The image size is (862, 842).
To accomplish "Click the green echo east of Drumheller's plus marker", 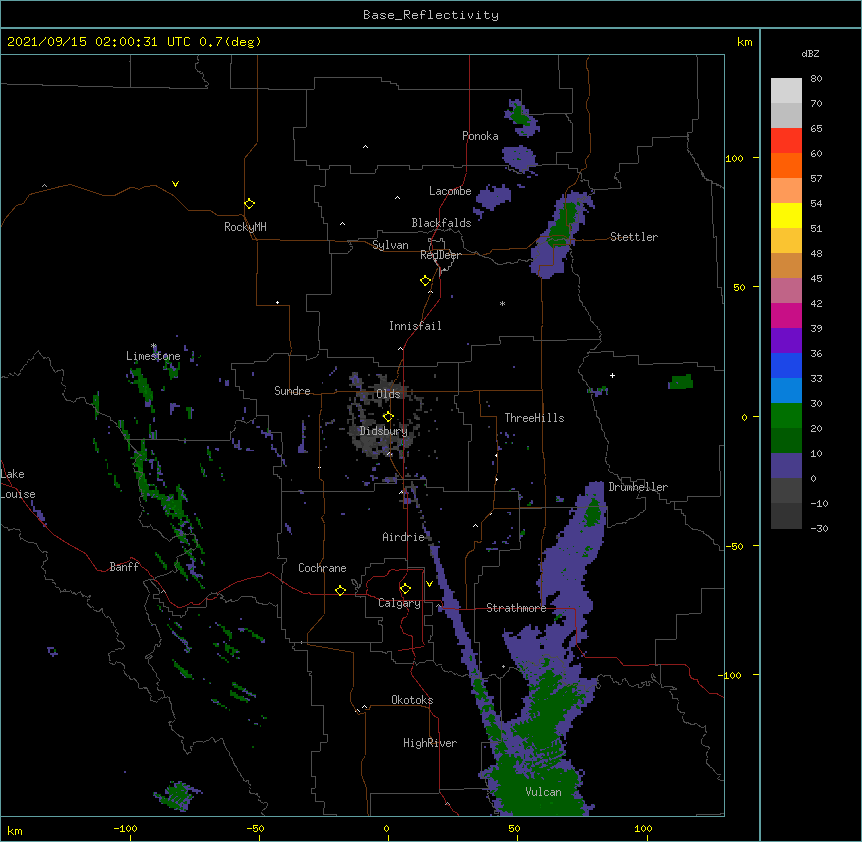I will [681, 382].
